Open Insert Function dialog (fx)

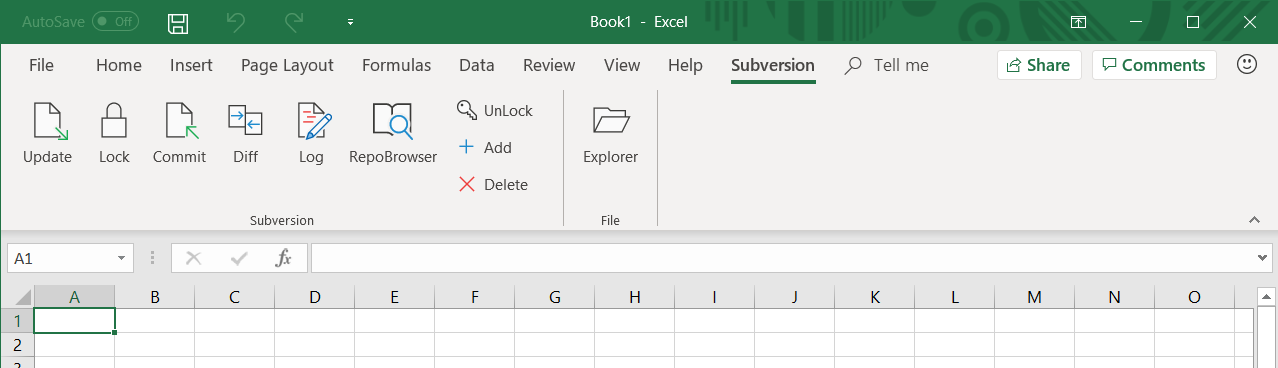pyautogui.click(x=283, y=258)
